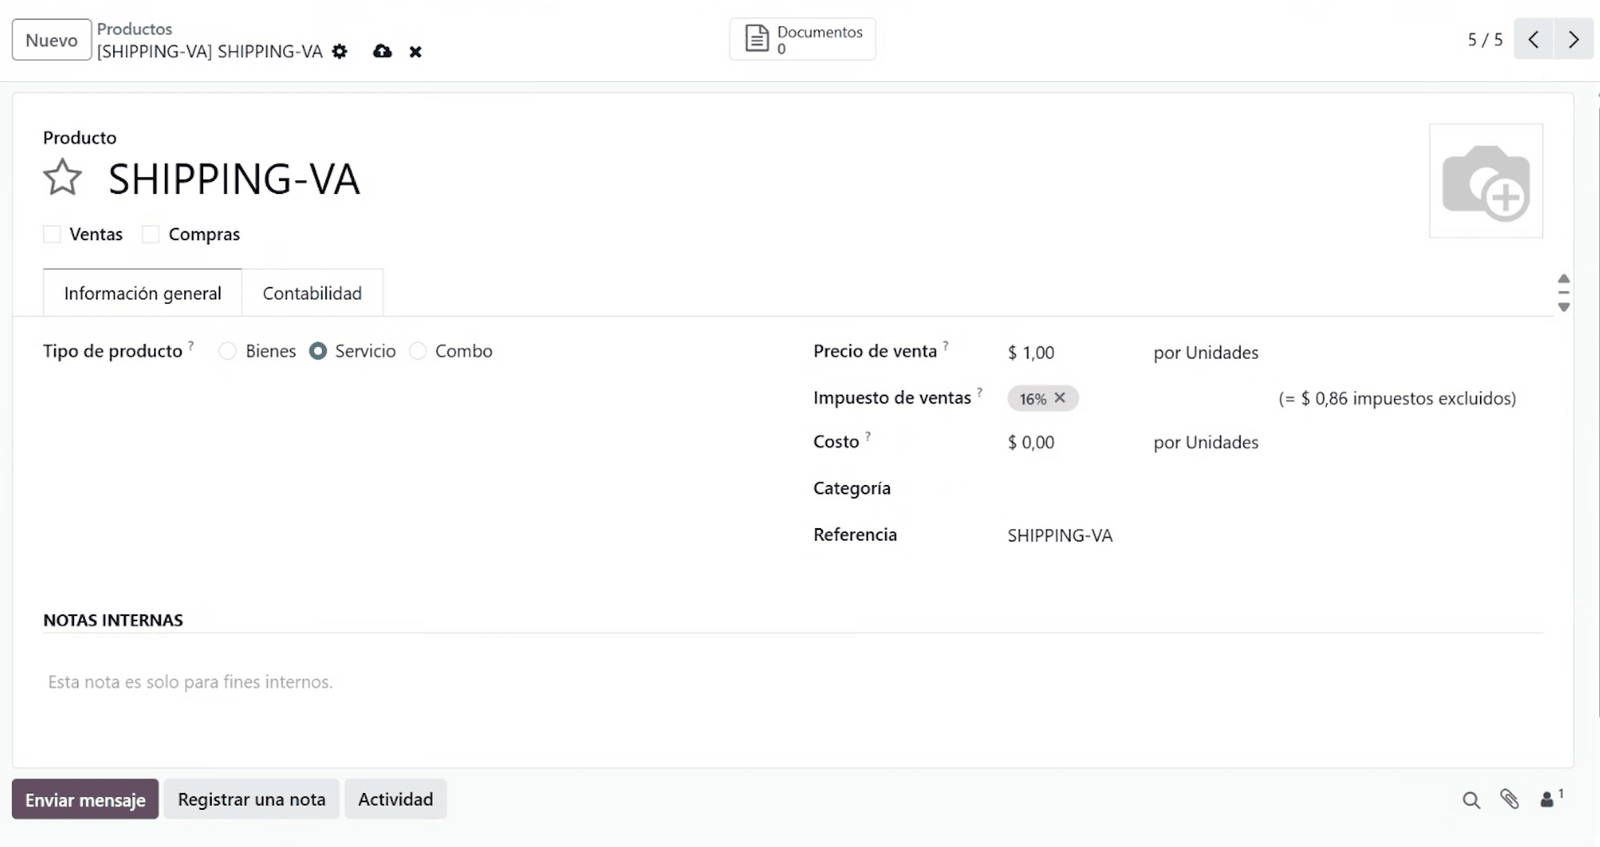Open the gear actions menu beside SHIPPING-VA
1600x847 pixels.
340,51
